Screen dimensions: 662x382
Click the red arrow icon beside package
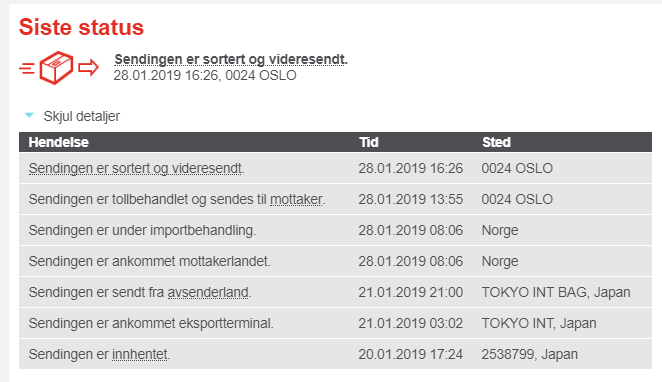click(89, 67)
